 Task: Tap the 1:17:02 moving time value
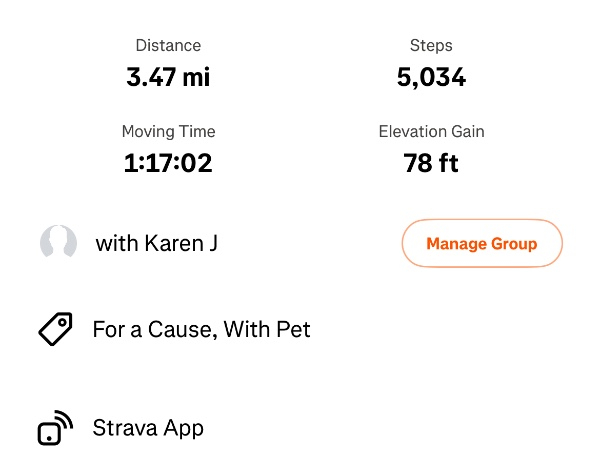tap(168, 163)
